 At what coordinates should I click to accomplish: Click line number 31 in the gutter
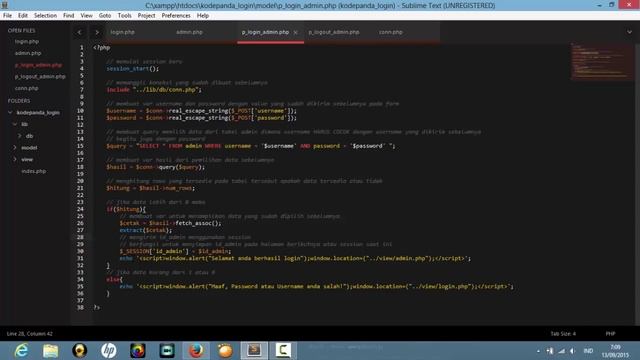click(80, 258)
